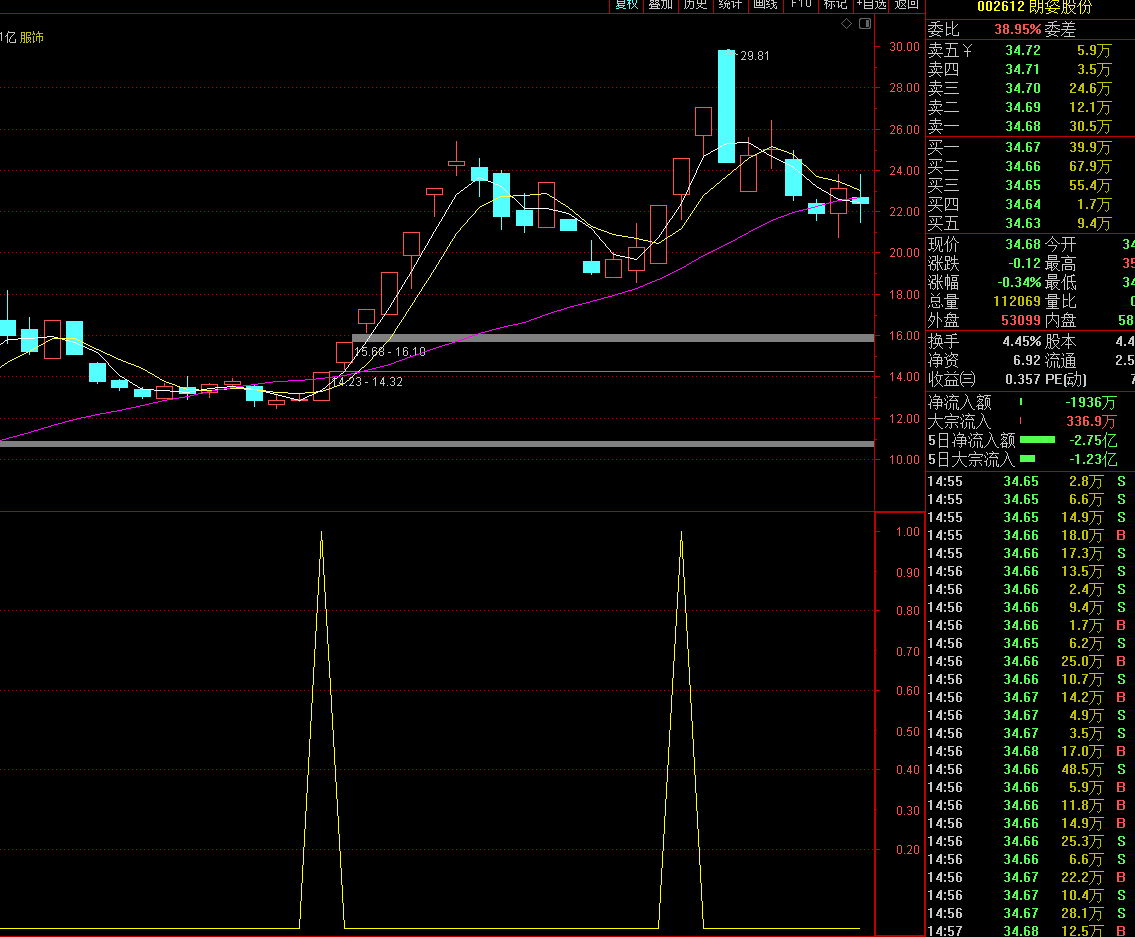Image resolution: width=1135 pixels, height=937 pixels.
Task: Click the 换手 value 4.45%
Action: pyautogui.click(x=1022, y=341)
